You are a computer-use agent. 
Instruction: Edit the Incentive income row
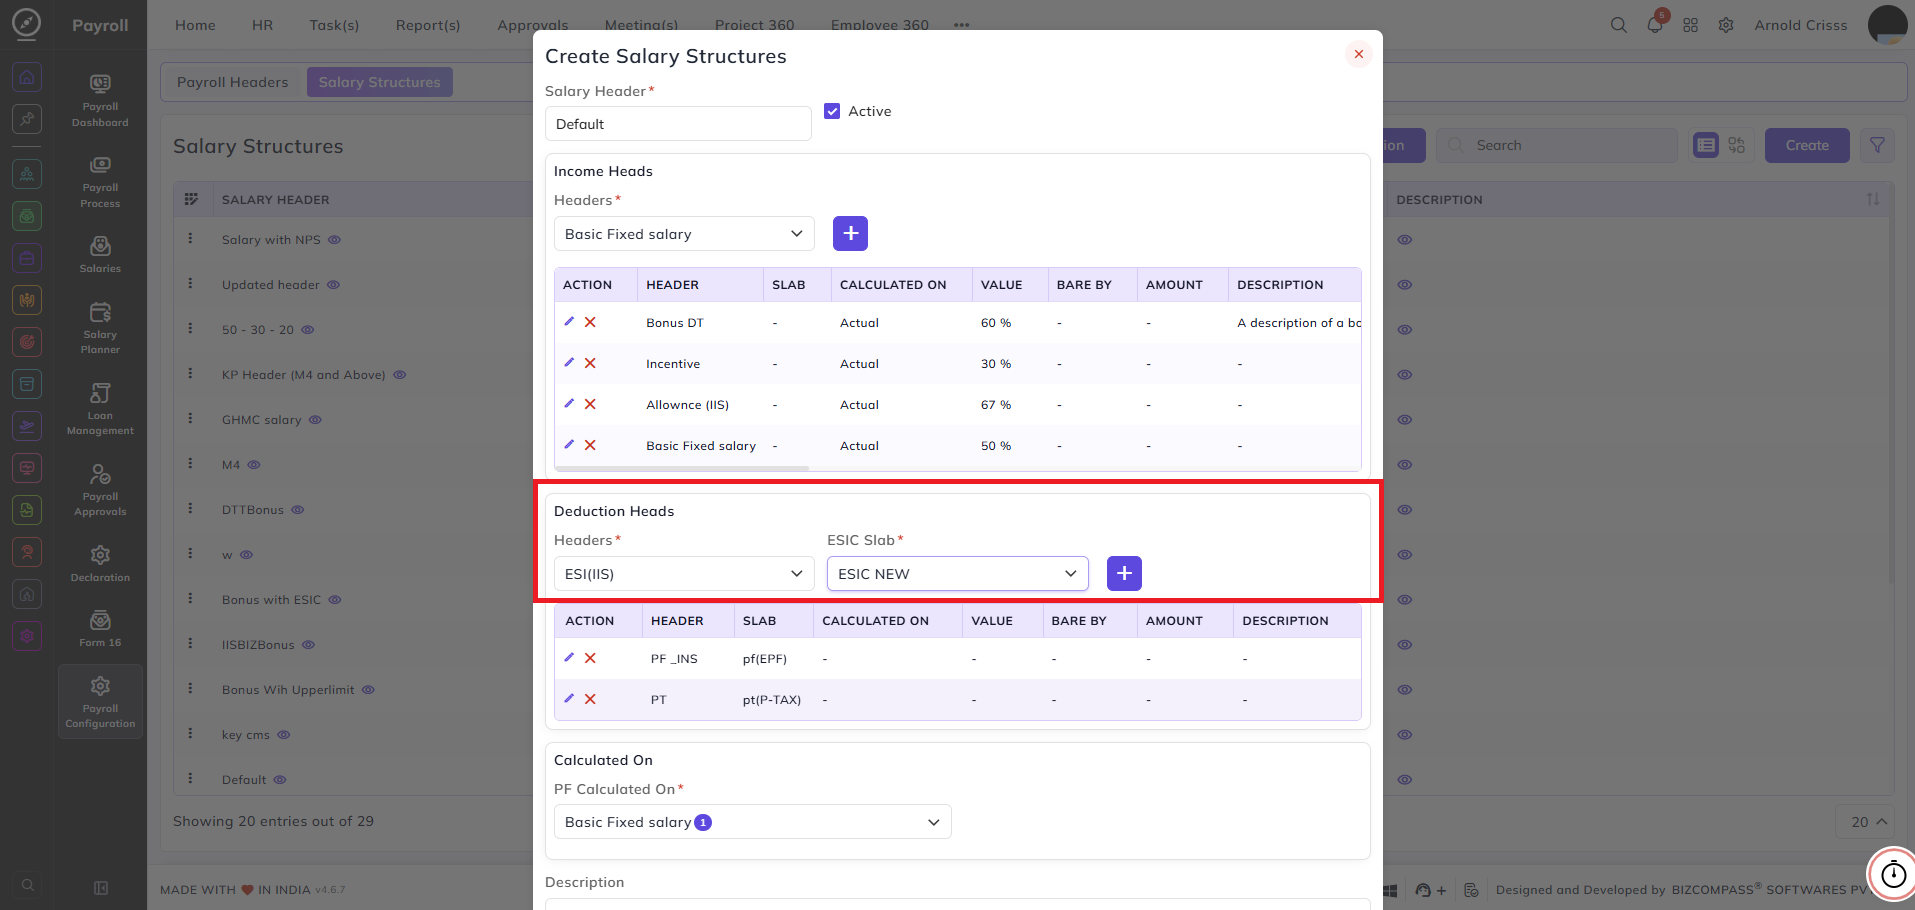tap(569, 363)
